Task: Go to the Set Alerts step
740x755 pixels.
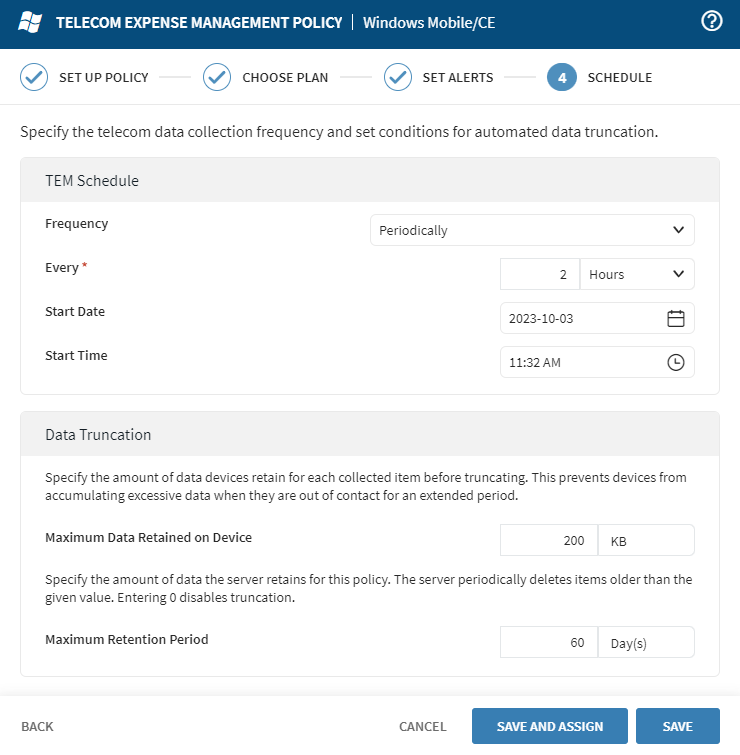Action: [x=457, y=77]
